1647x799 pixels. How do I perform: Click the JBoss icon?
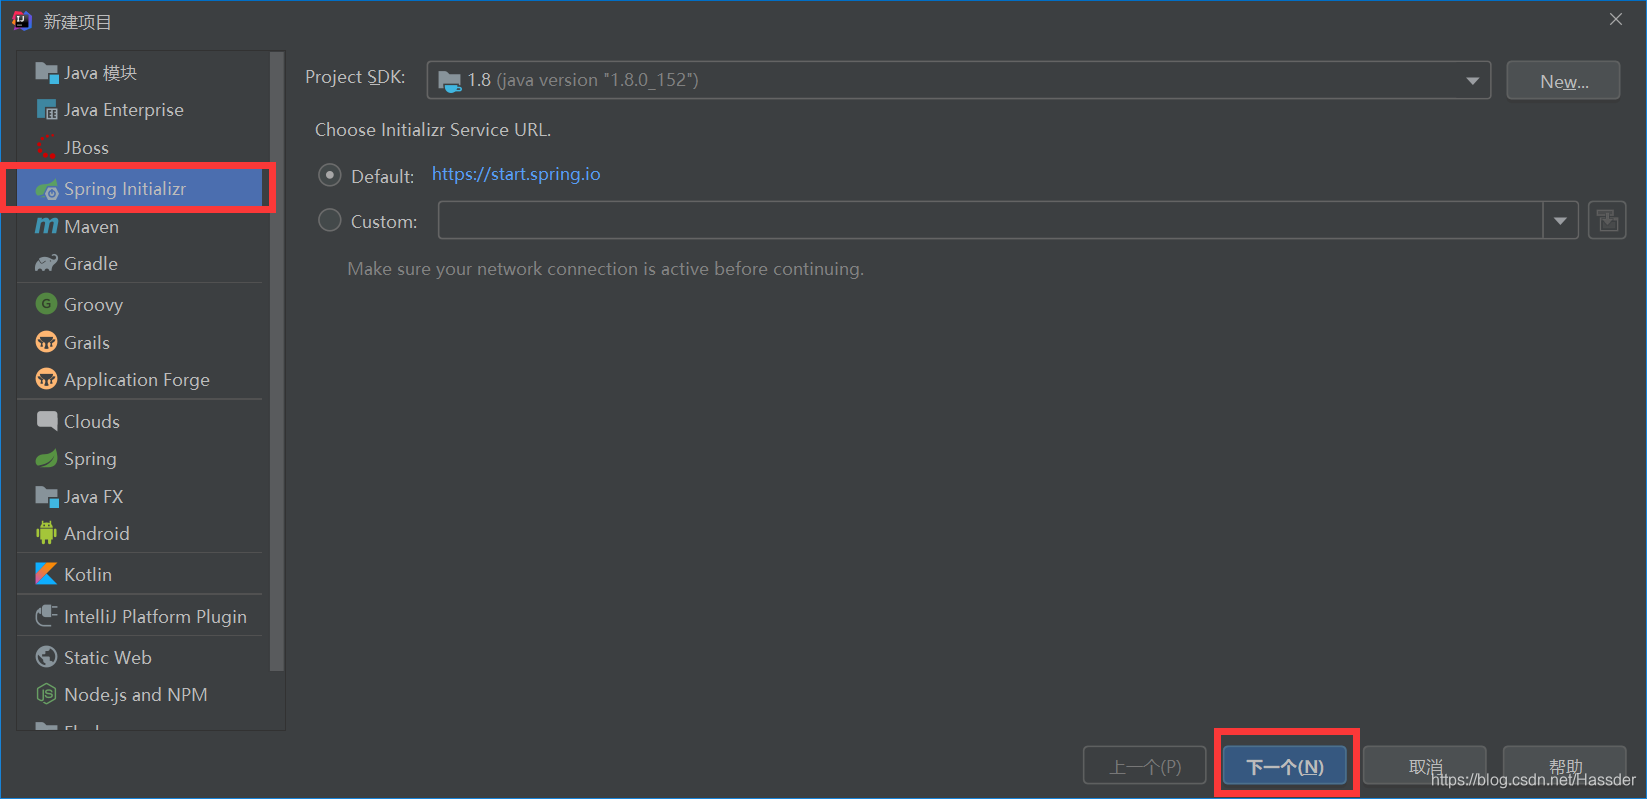pyautogui.click(x=46, y=147)
